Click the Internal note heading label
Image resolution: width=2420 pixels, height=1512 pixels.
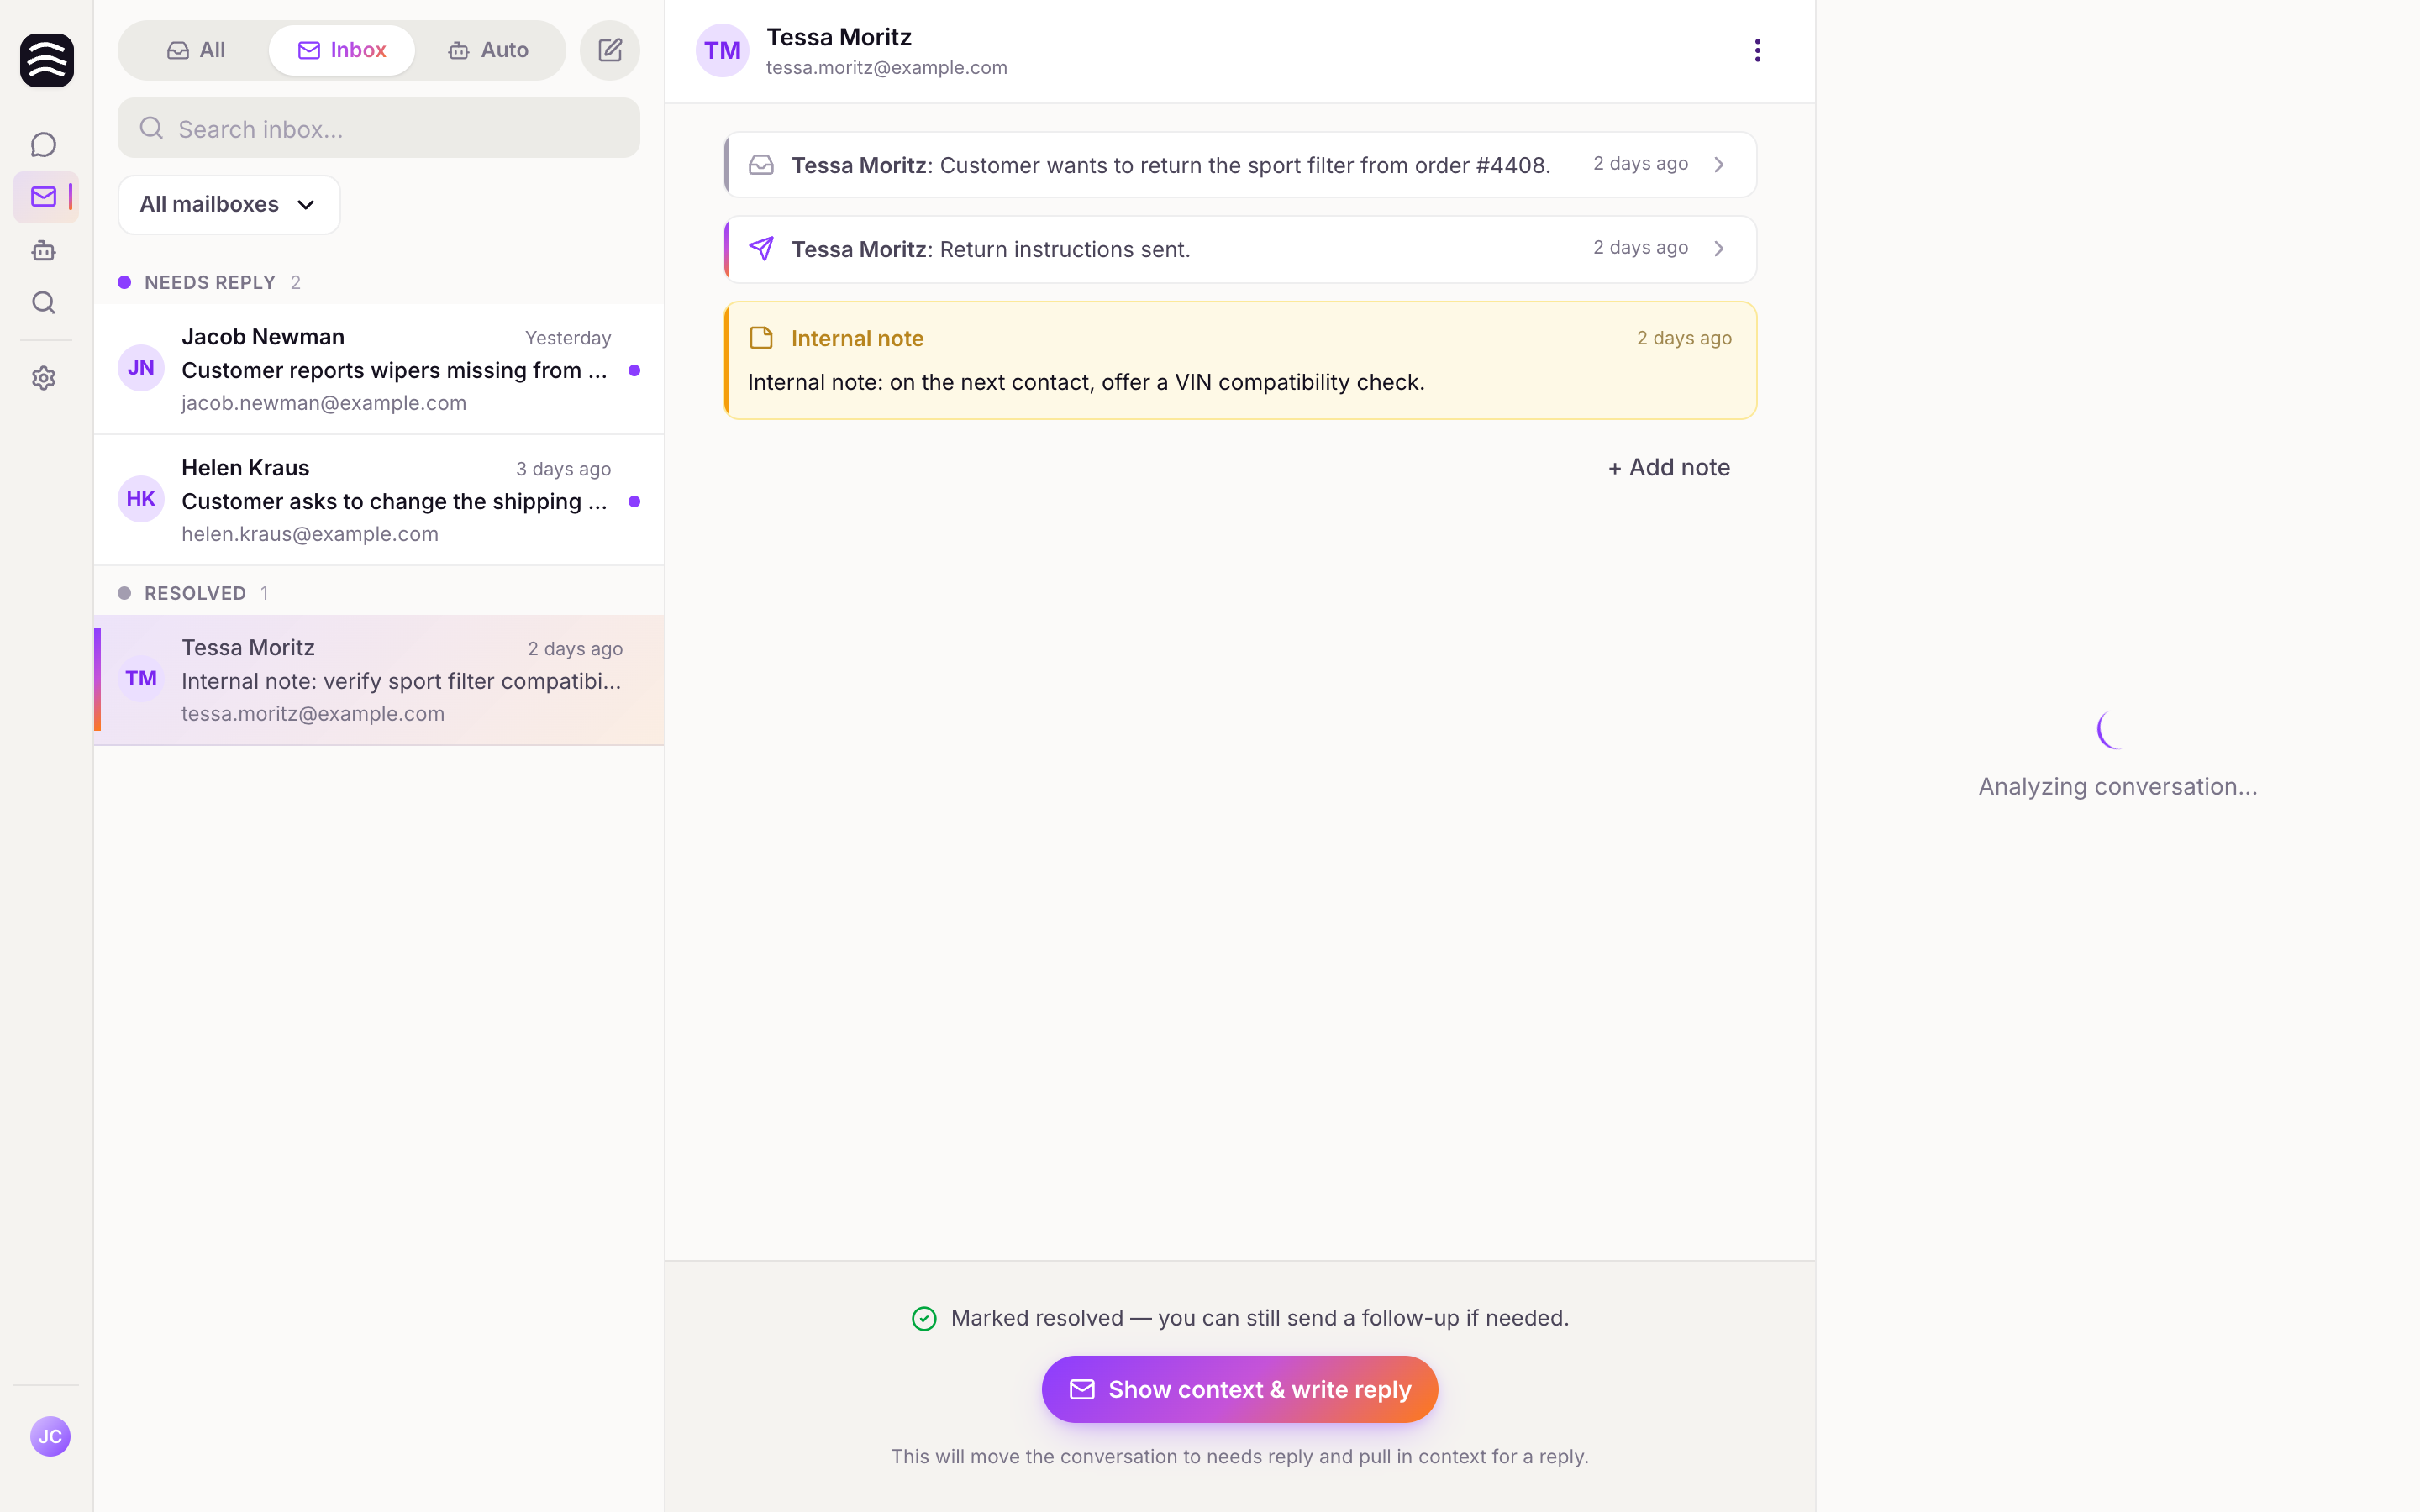click(857, 338)
